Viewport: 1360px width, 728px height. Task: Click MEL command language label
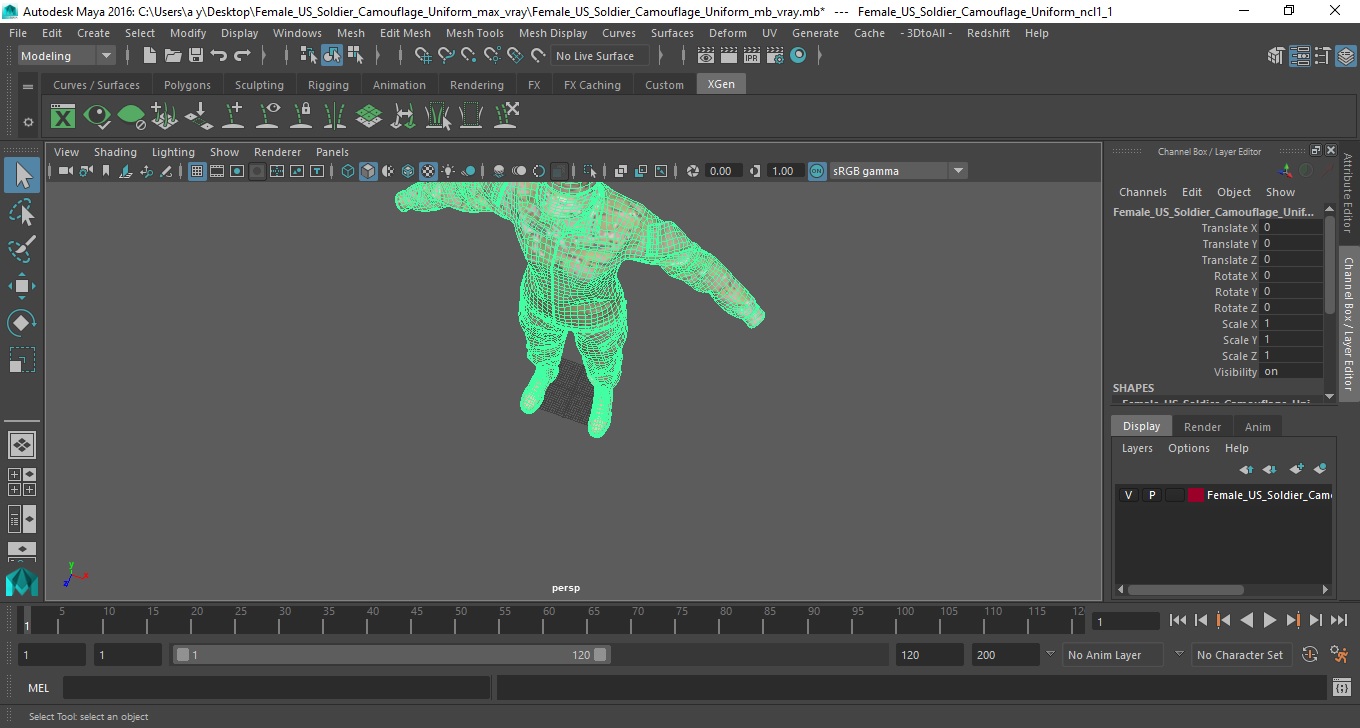[x=39, y=688]
